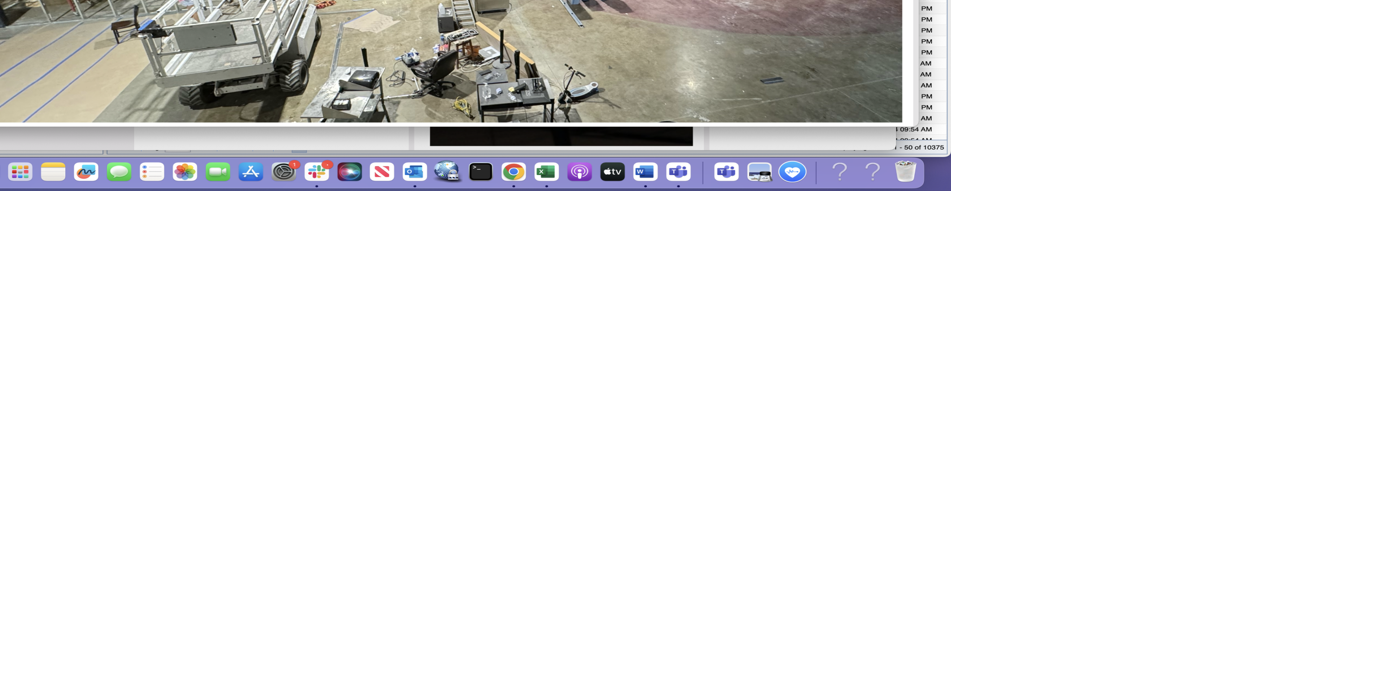Open Freeform from the dock
The image size is (1393, 690).
(x=86, y=172)
